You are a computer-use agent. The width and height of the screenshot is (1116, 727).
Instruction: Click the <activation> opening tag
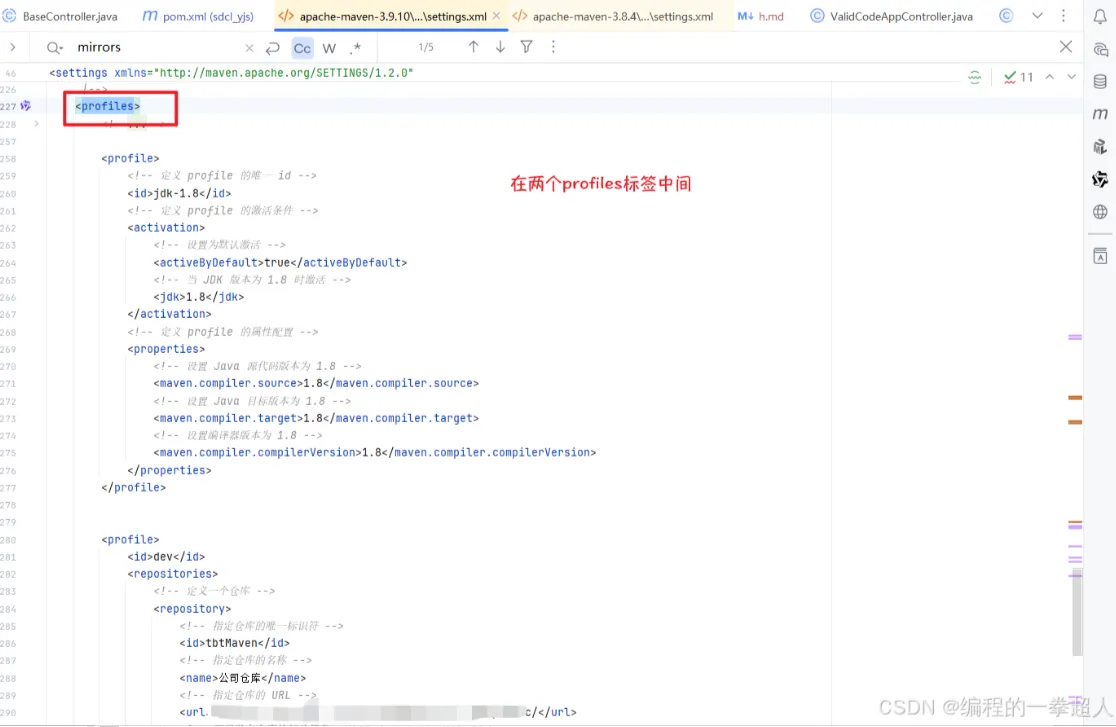tap(166, 228)
